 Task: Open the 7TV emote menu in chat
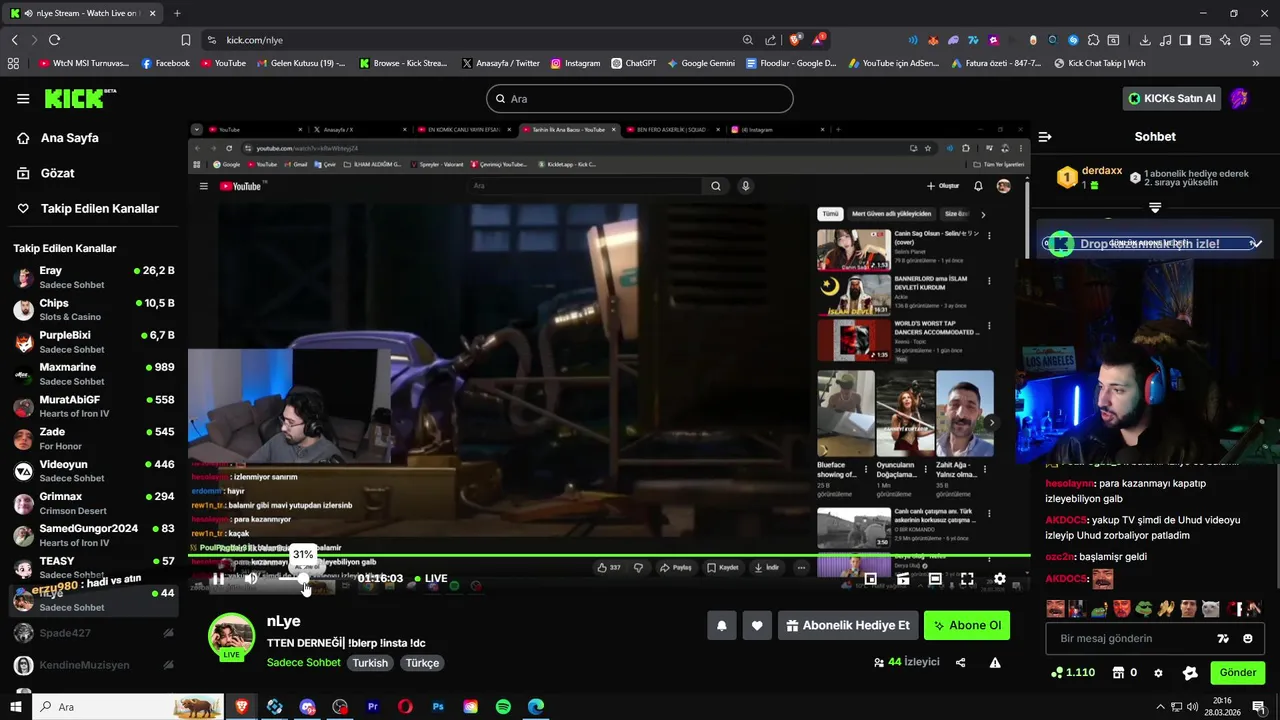[x=1223, y=638]
